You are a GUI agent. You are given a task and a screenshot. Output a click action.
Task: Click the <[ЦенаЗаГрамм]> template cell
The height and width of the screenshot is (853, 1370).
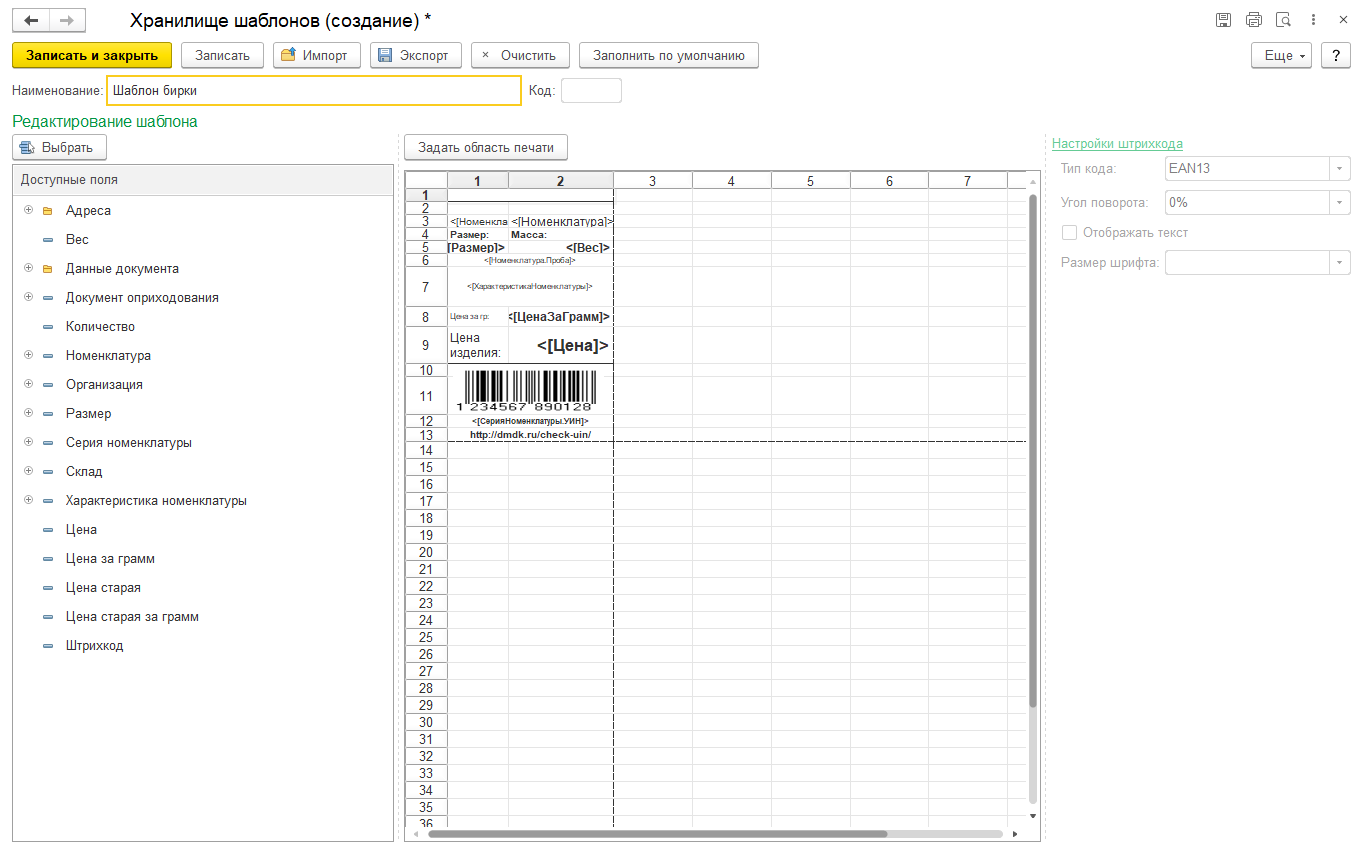559,317
